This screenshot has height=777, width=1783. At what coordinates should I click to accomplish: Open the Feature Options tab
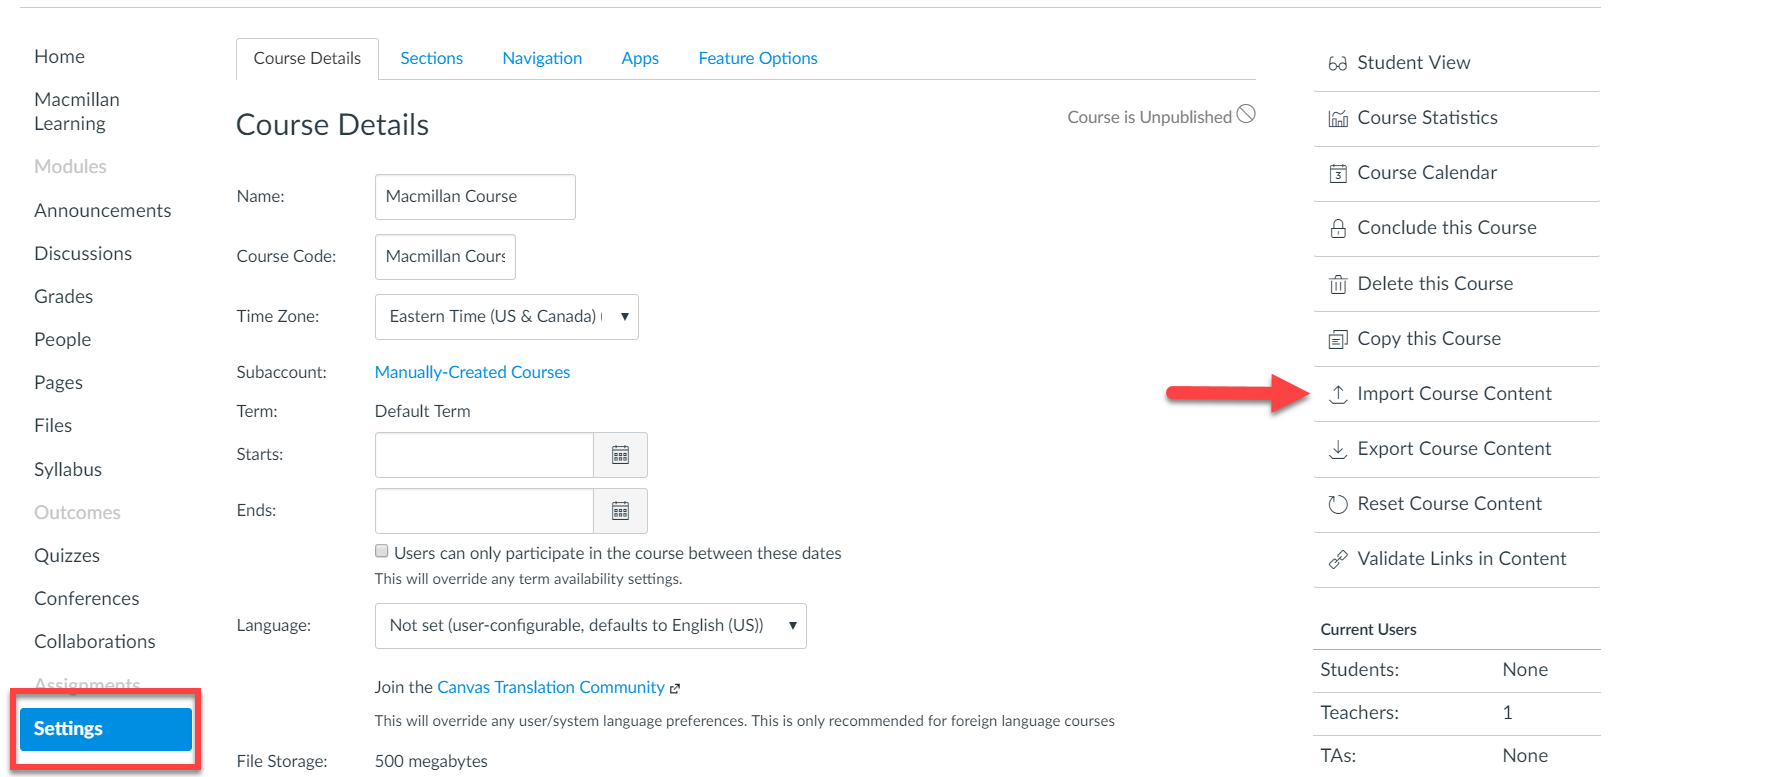(758, 57)
